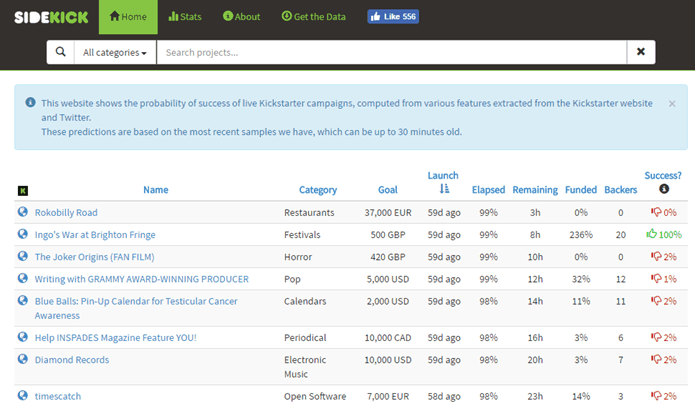
Task: Go to the About page
Action: (x=242, y=17)
